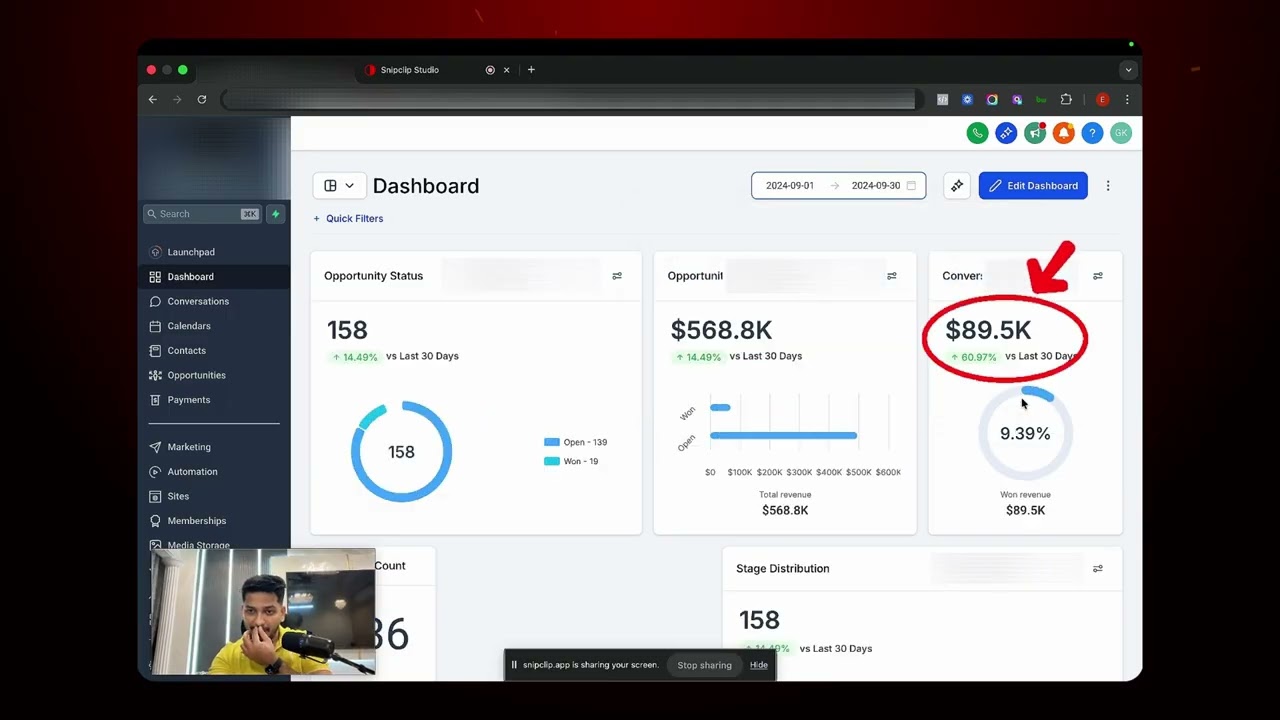Open the red E browser profile icon
This screenshot has width=1280, height=720.
(1102, 100)
